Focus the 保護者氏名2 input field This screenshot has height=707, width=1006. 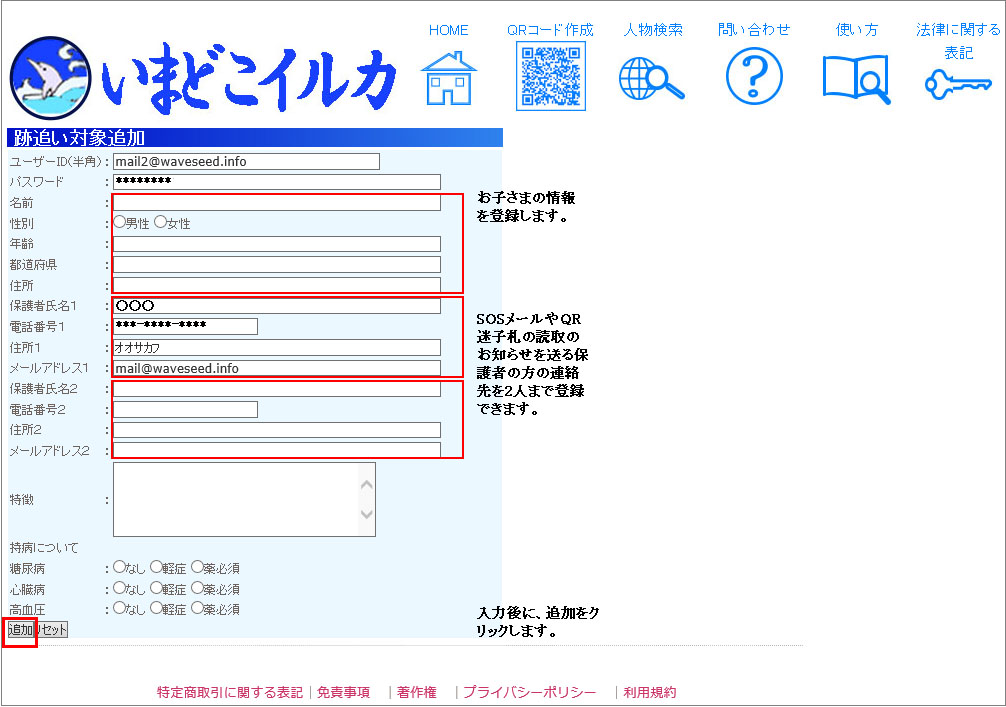pos(277,389)
